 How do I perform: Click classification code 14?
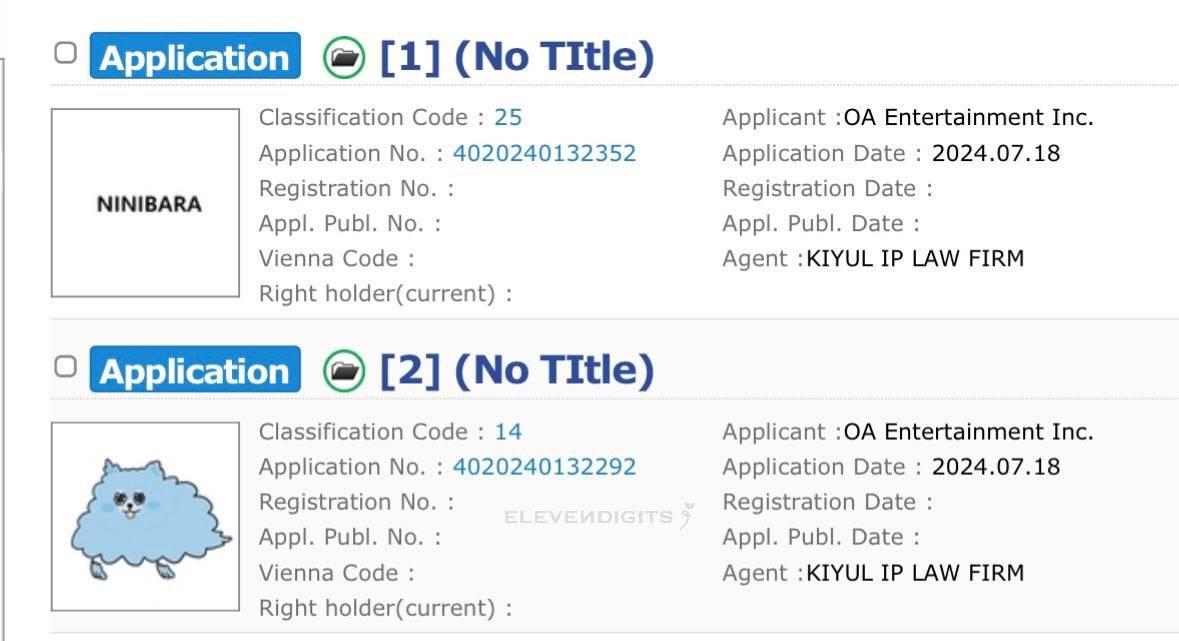(x=508, y=432)
